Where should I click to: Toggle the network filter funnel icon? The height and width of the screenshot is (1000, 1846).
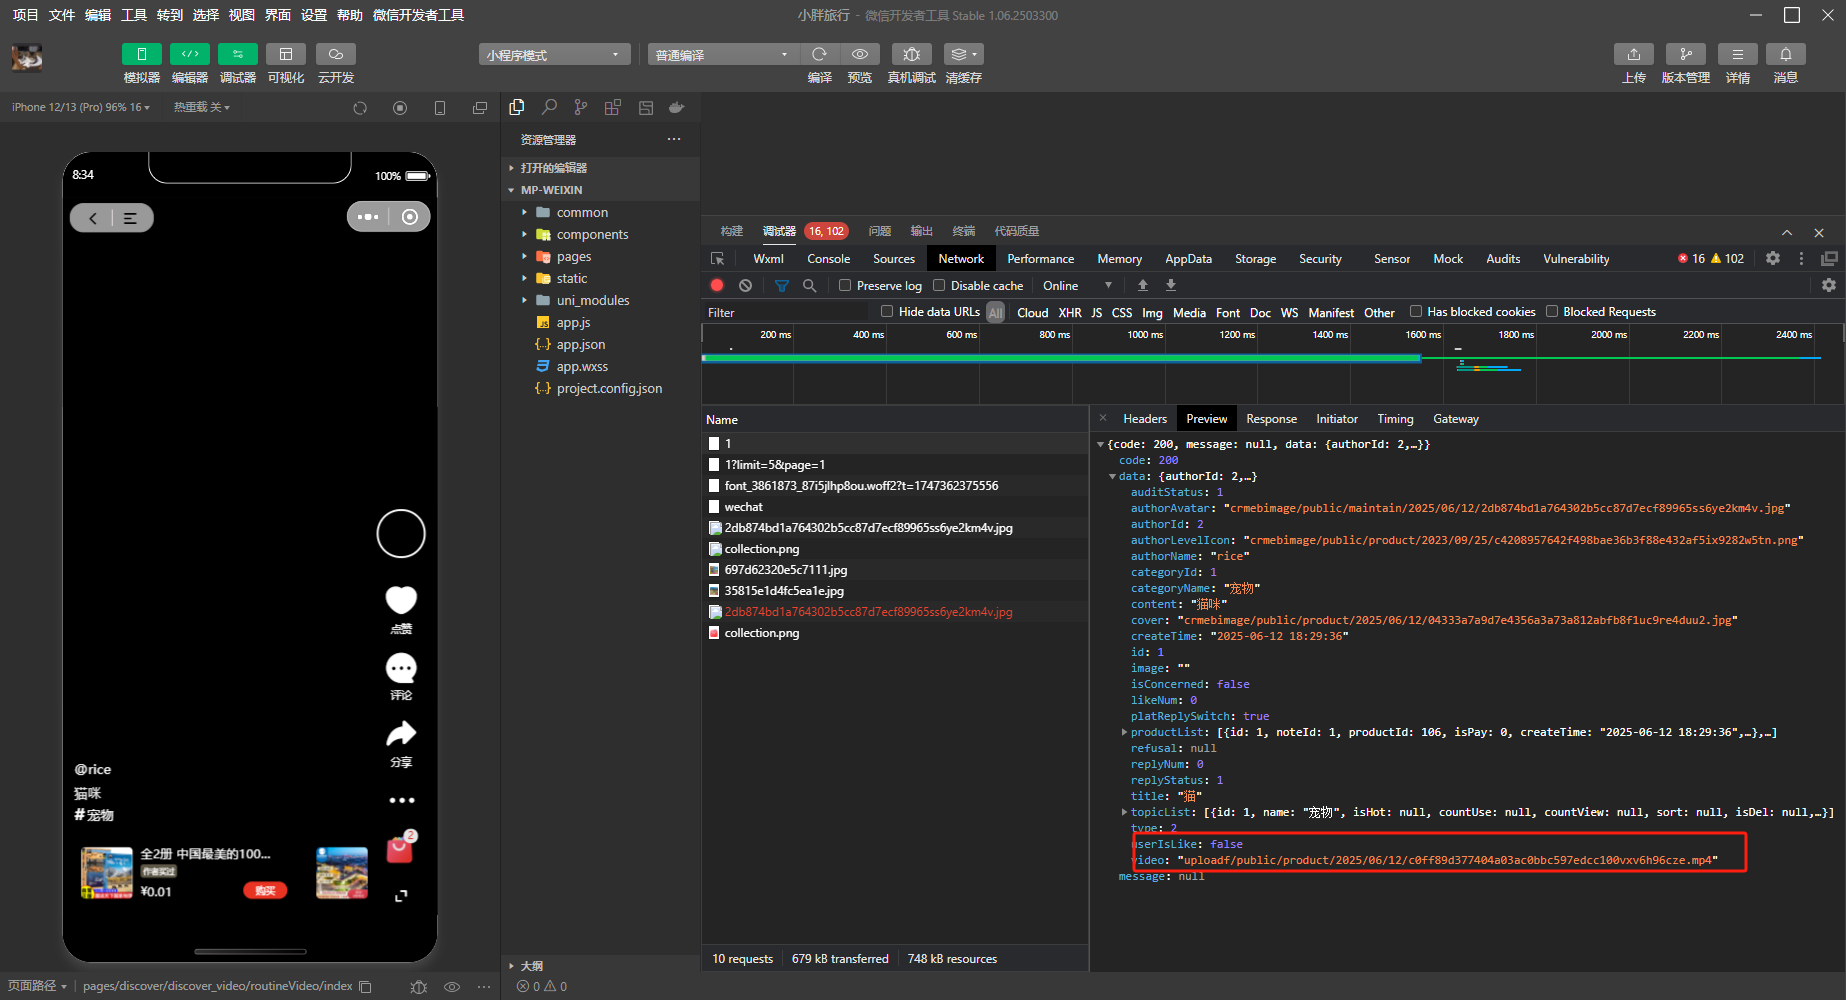point(782,285)
